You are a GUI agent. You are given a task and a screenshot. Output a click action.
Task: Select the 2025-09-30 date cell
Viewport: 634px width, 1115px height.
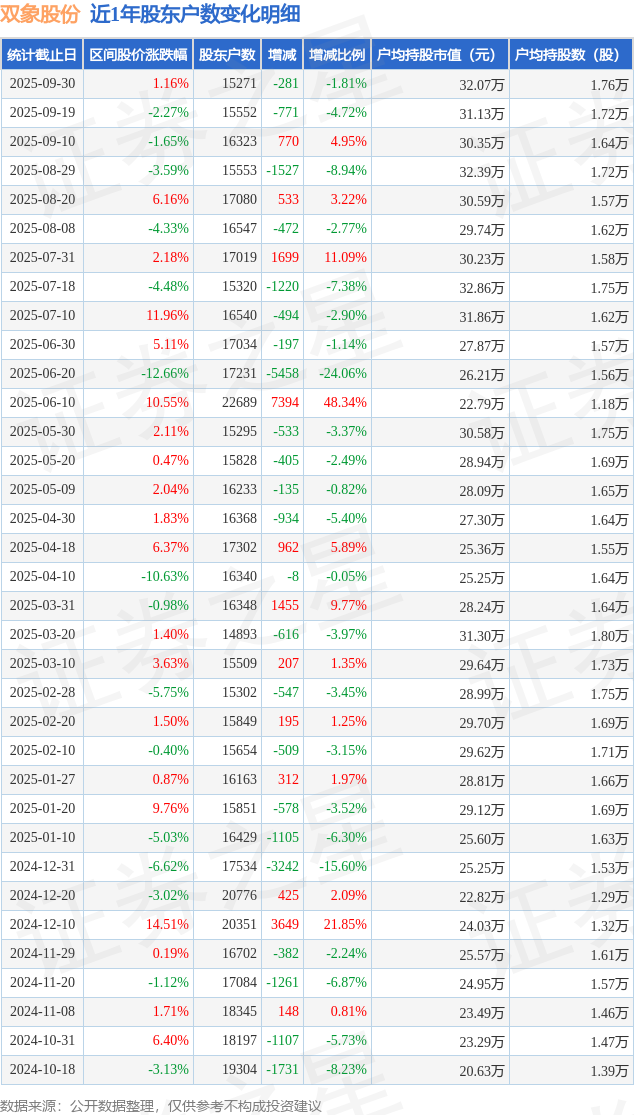click(x=42, y=84)
